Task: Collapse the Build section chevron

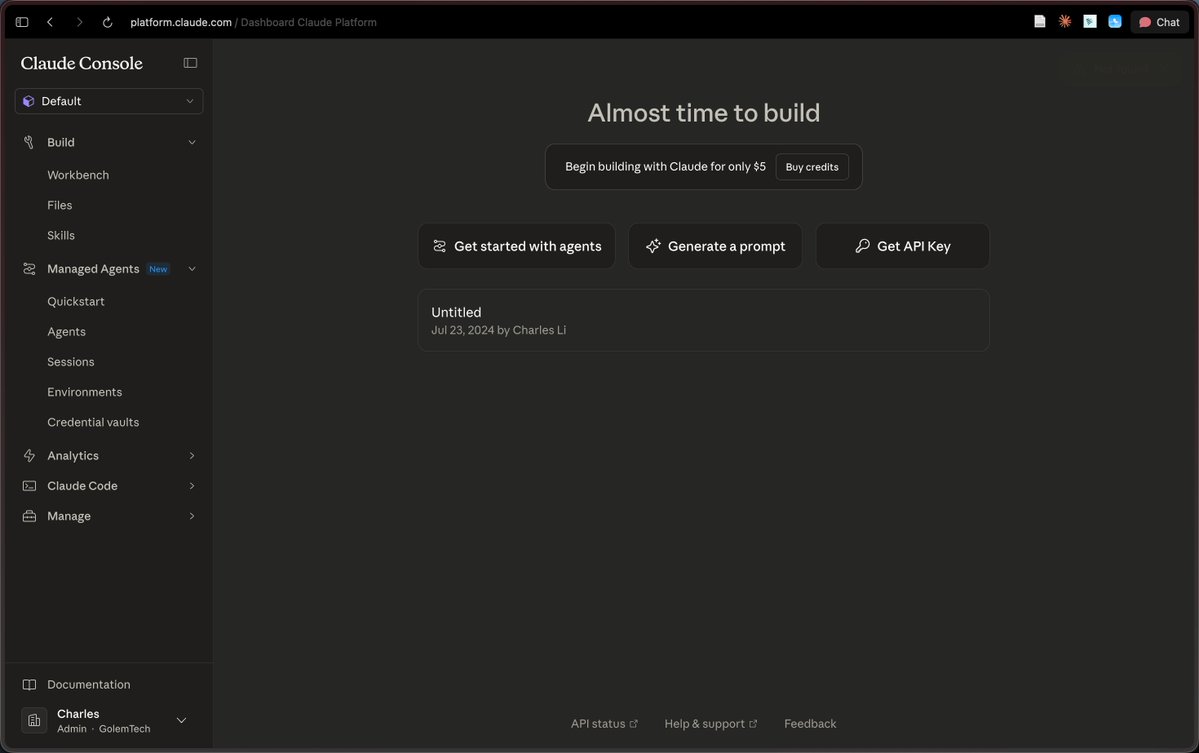Action: [192, 142]
